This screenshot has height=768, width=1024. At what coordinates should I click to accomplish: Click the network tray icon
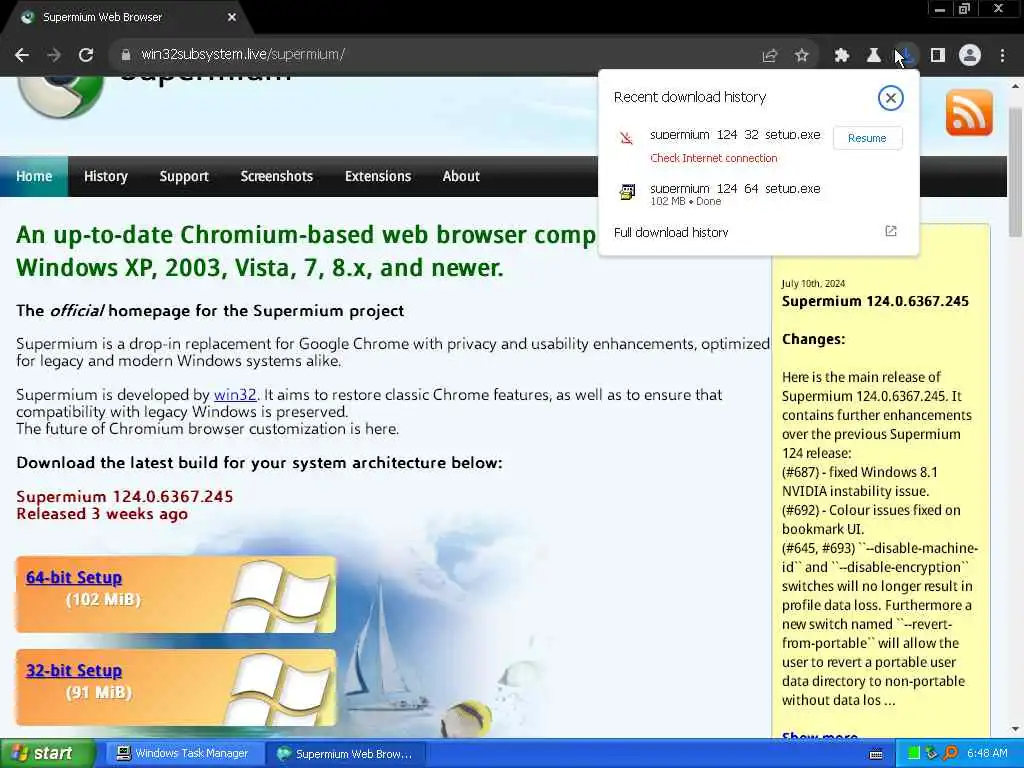point(932,754)
